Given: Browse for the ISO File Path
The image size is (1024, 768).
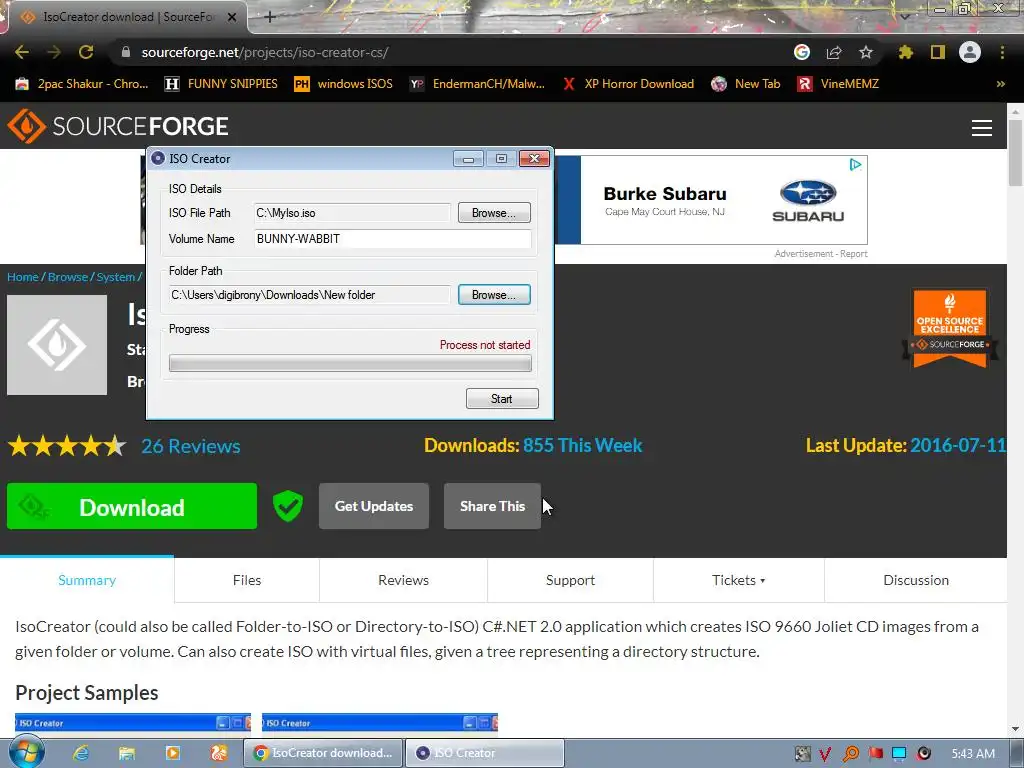Looking at the screenshot, I should tap(494, 213).
